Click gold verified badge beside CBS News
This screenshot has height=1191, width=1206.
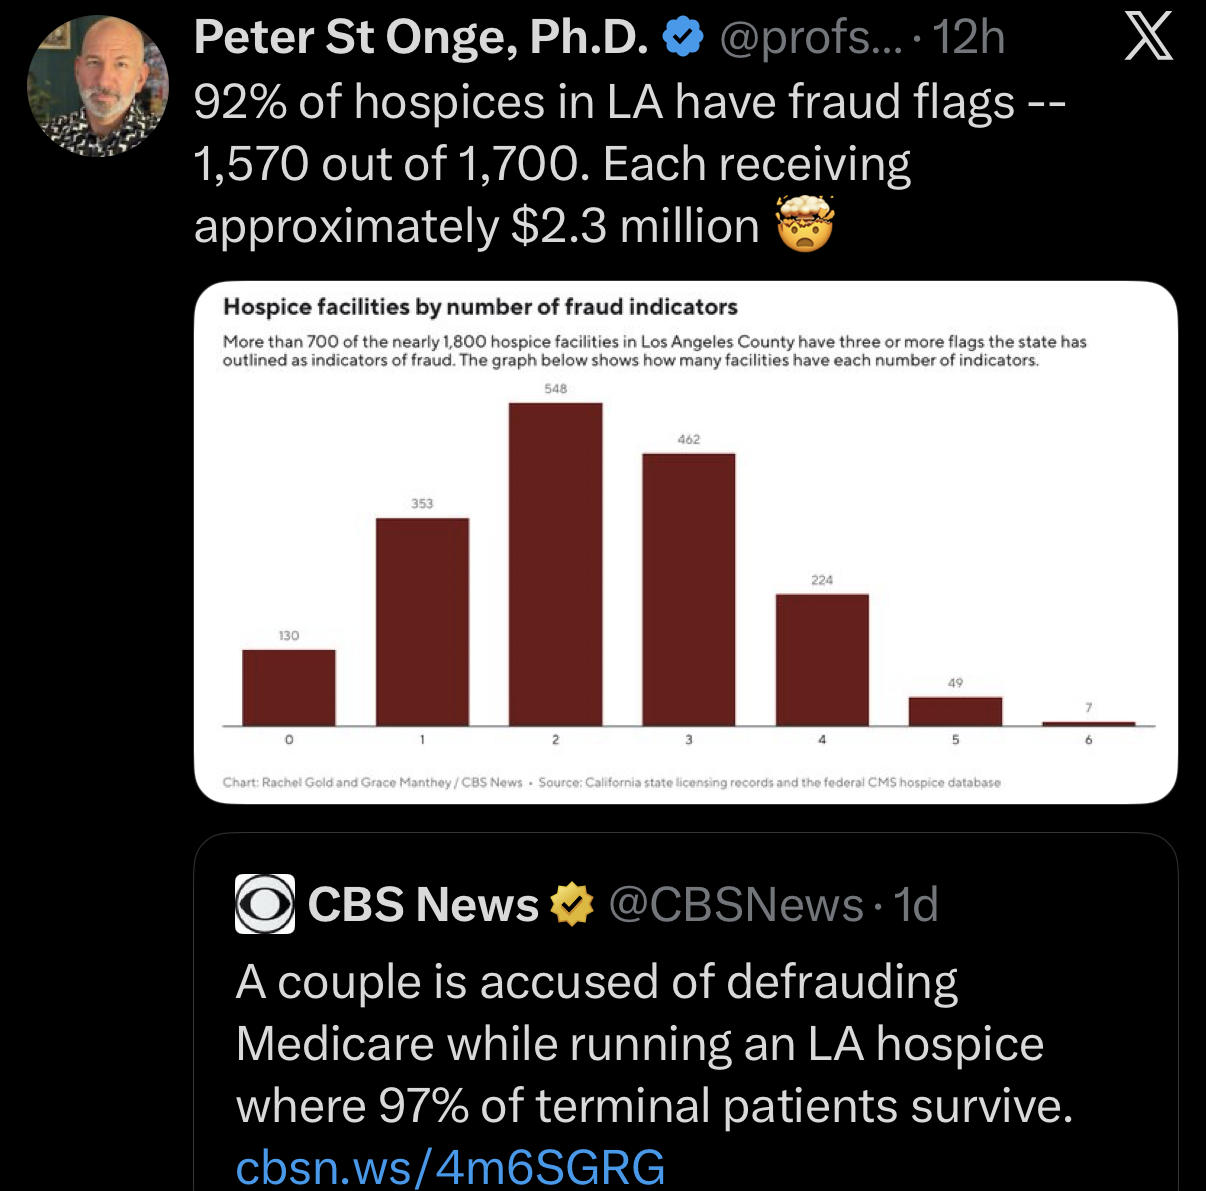pyautogui.click(x=572, y=904)
